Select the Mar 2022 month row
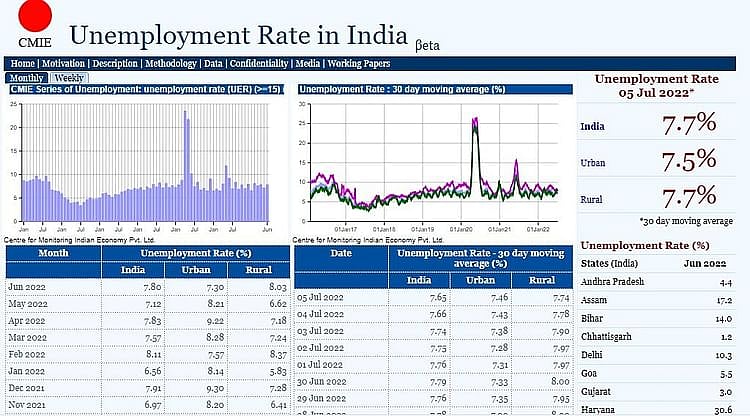 [148, 338]
